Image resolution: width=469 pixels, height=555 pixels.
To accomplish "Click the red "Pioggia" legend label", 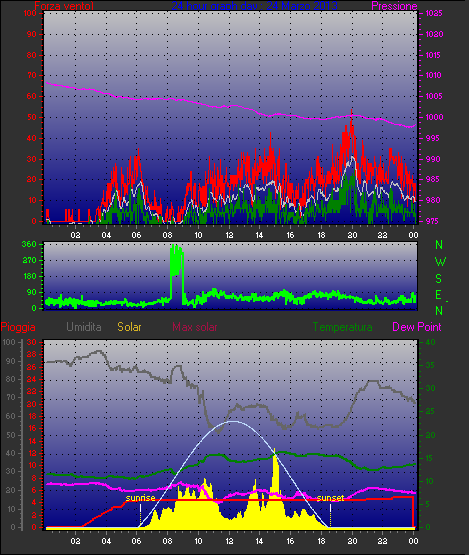I will coord(18,327).
